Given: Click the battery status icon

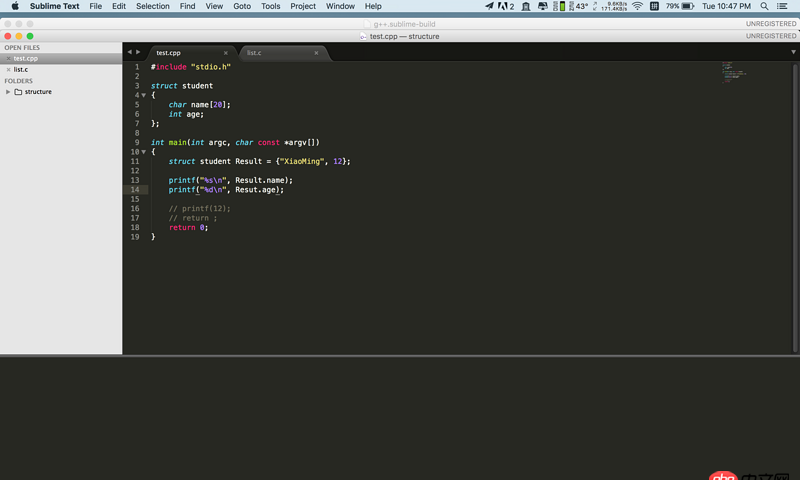Looking at the screenshot, I should (x=688, y=6).
